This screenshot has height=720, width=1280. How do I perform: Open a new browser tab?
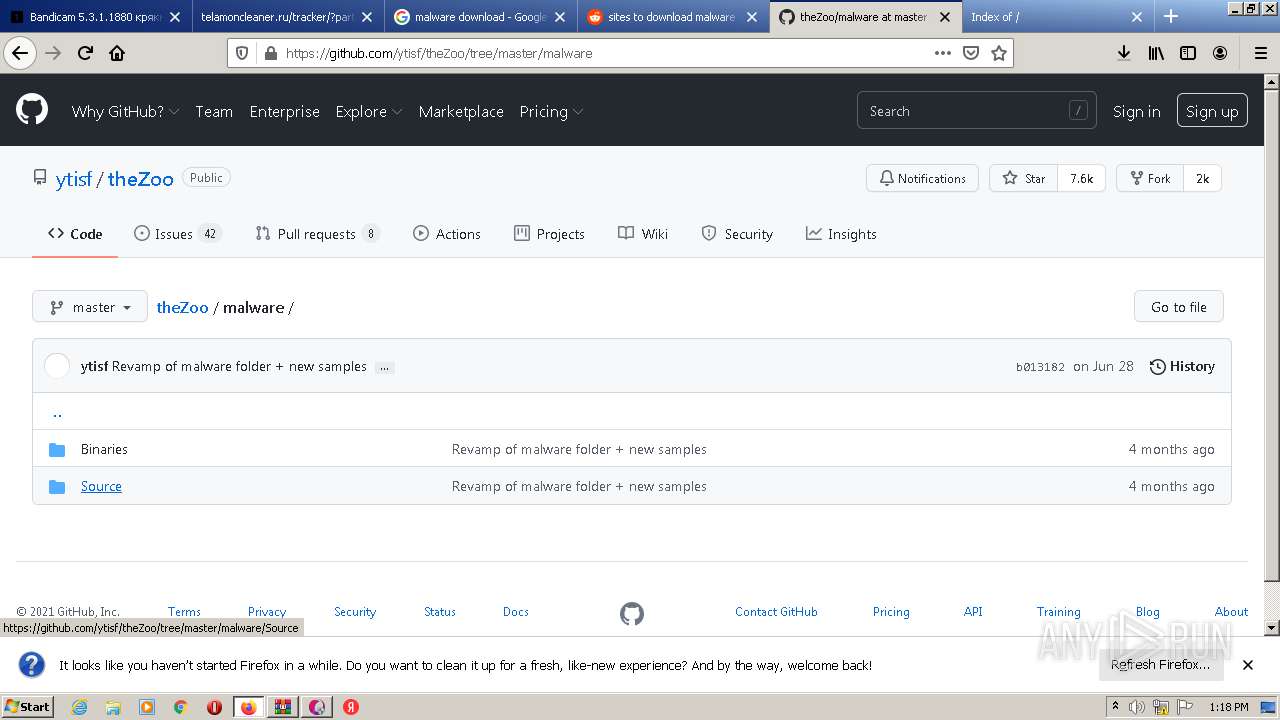(x=1171, y=16)
